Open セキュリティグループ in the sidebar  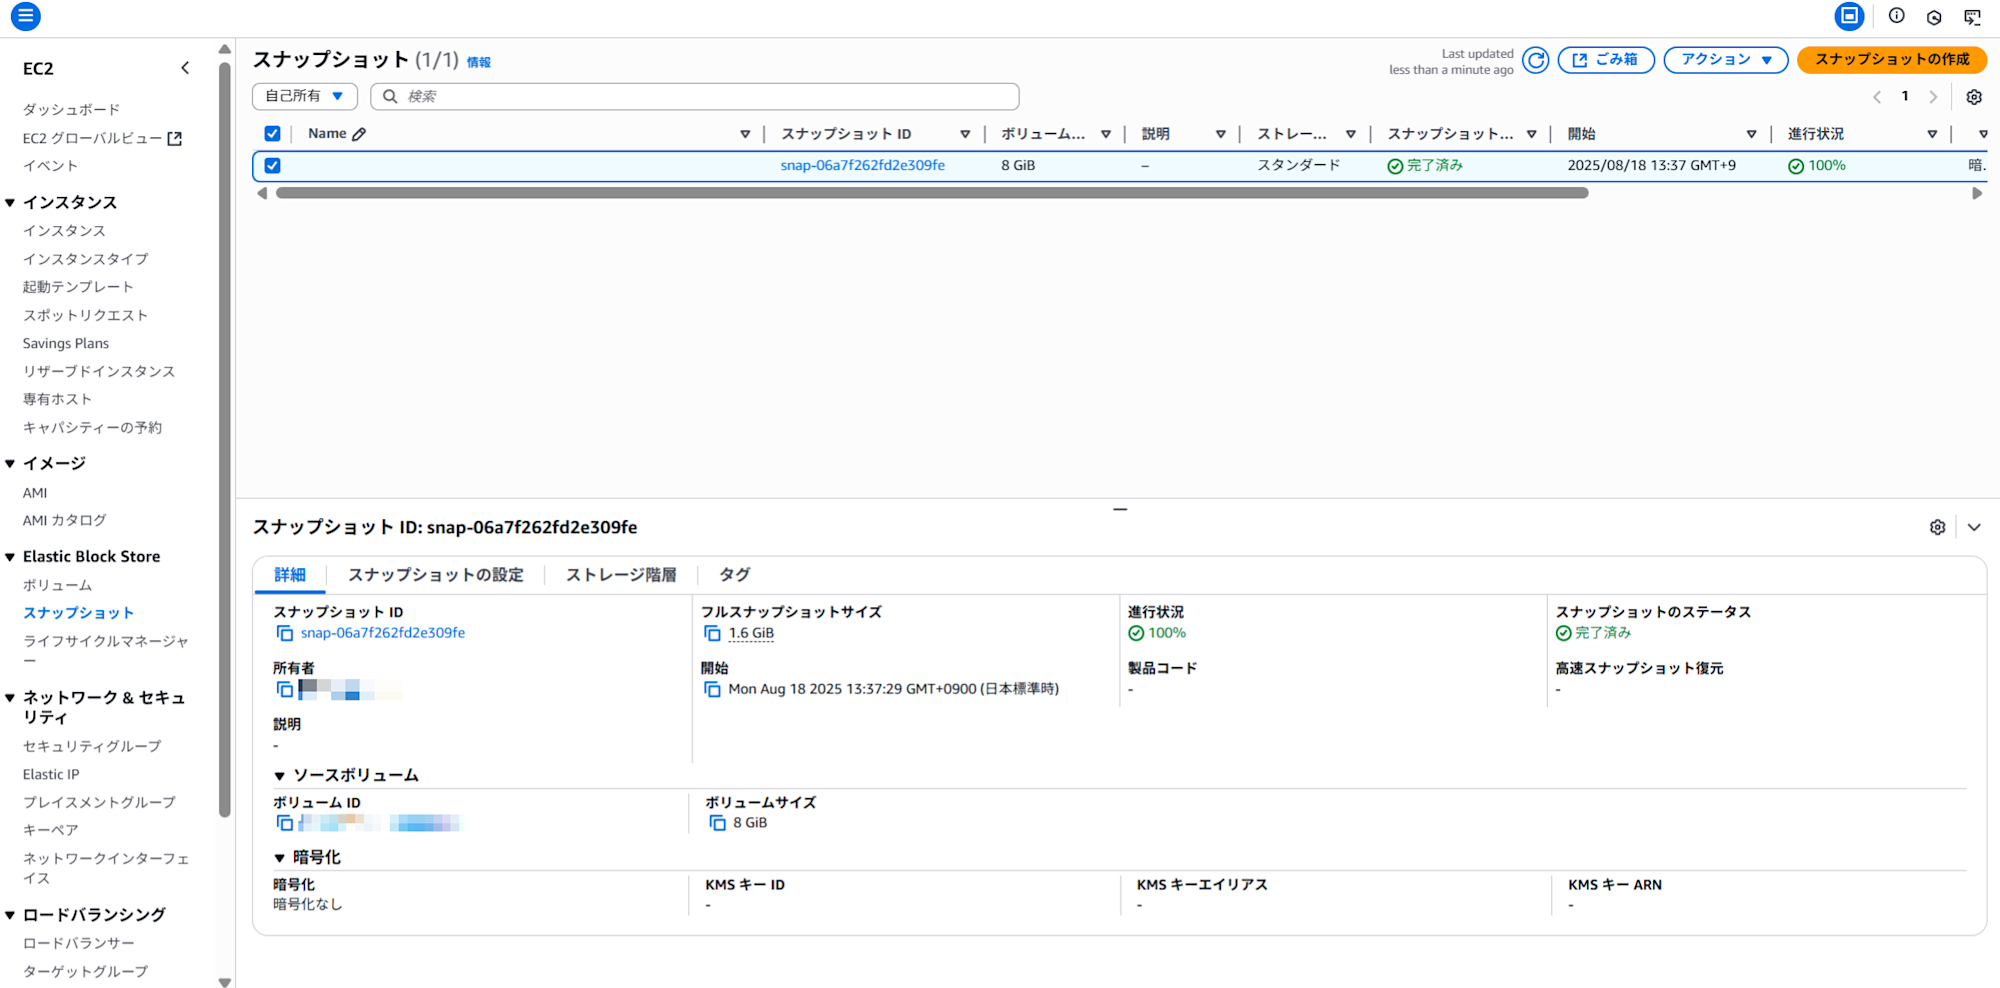pos(92,747)
